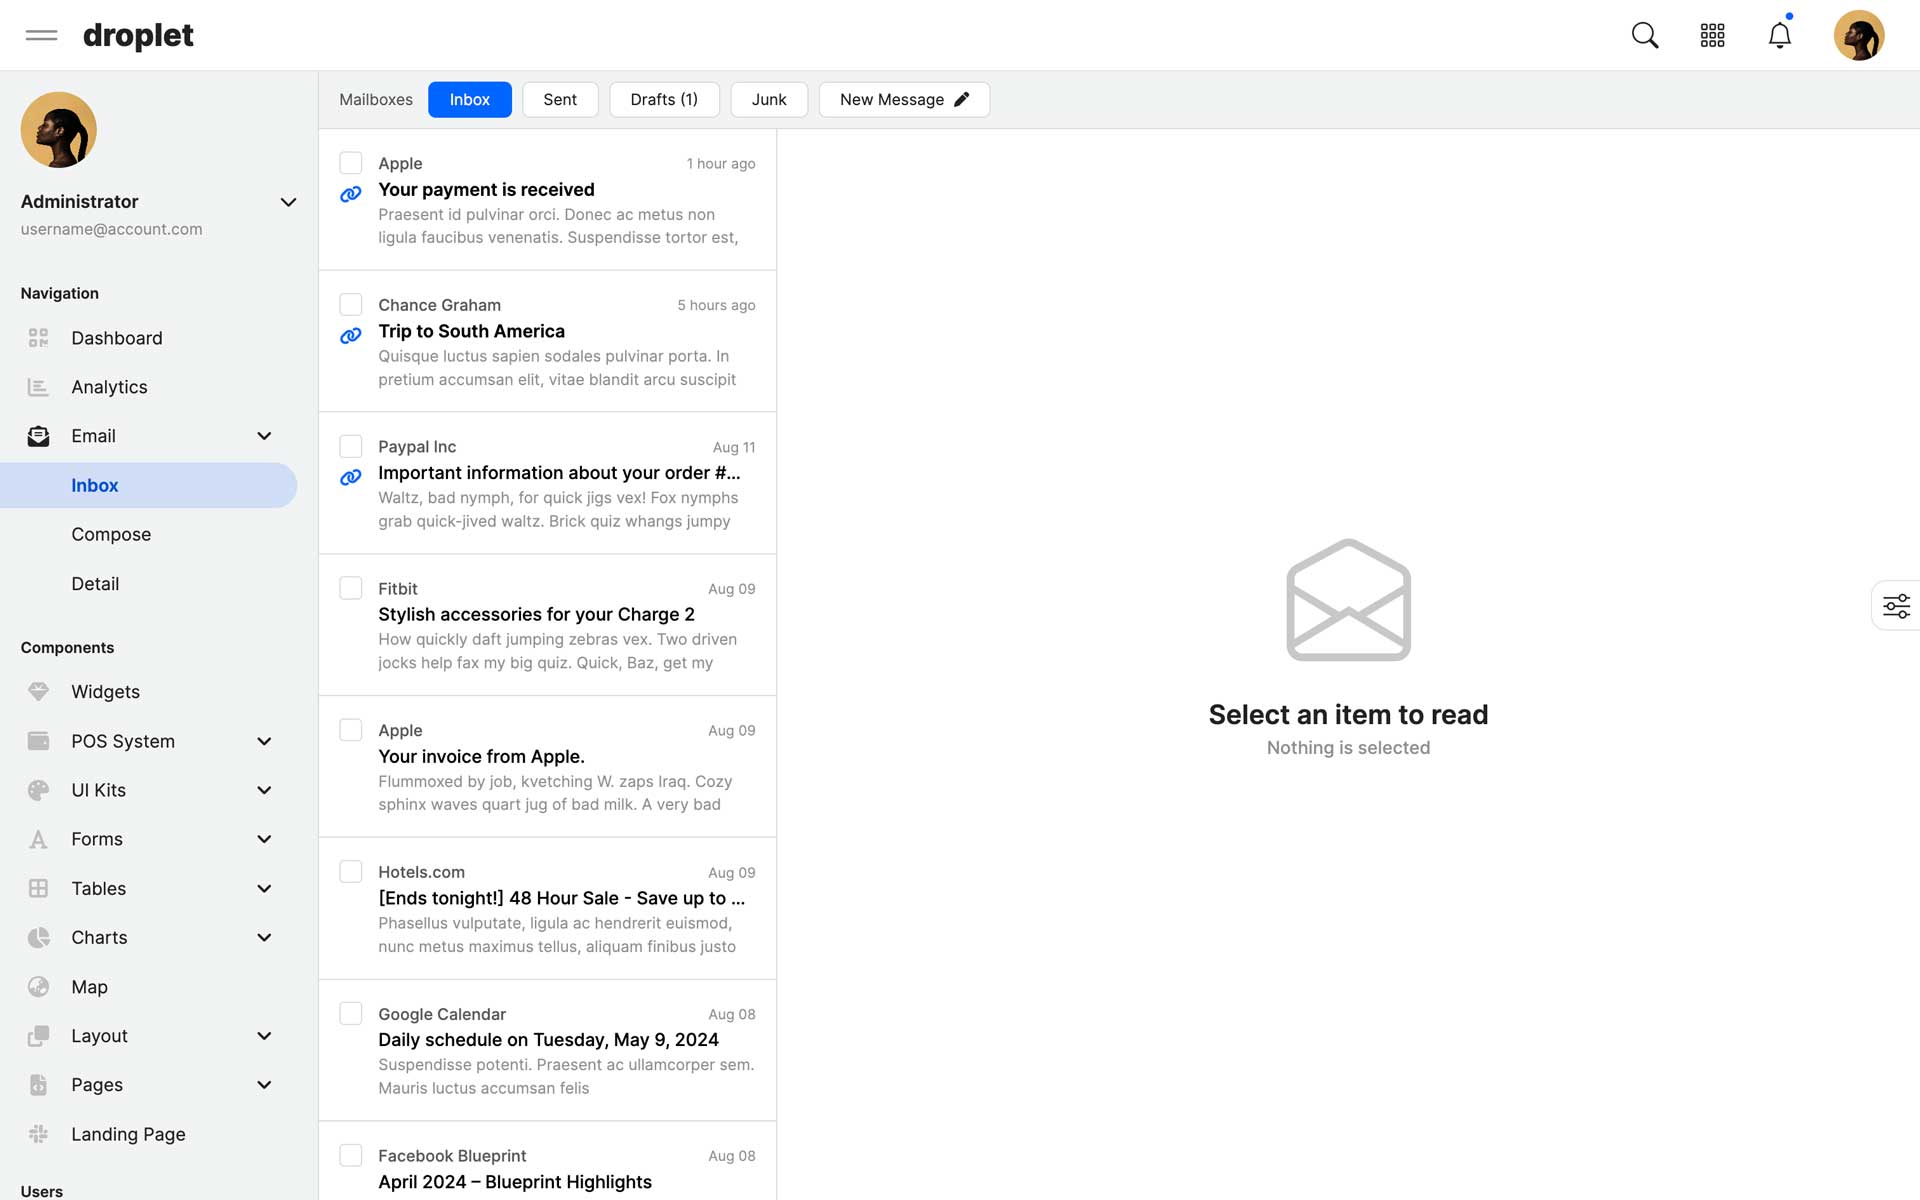Expand the Administrator account dropdown

click(288, 202)
